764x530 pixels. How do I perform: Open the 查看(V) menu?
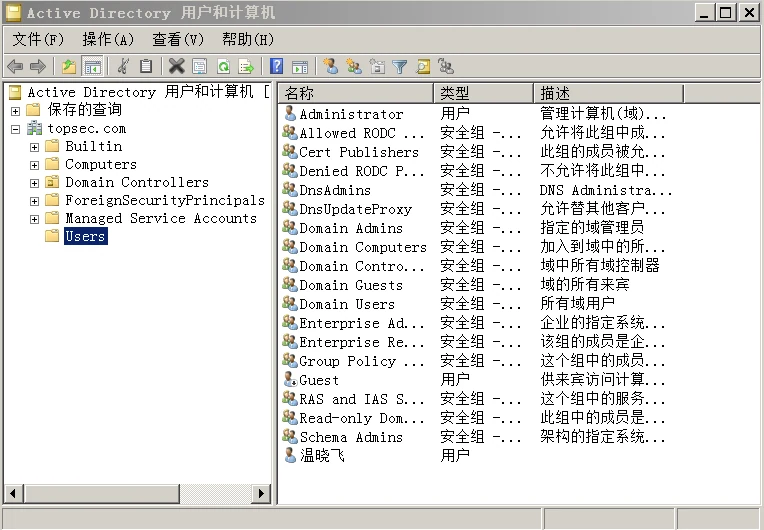(x=178, y=39)
